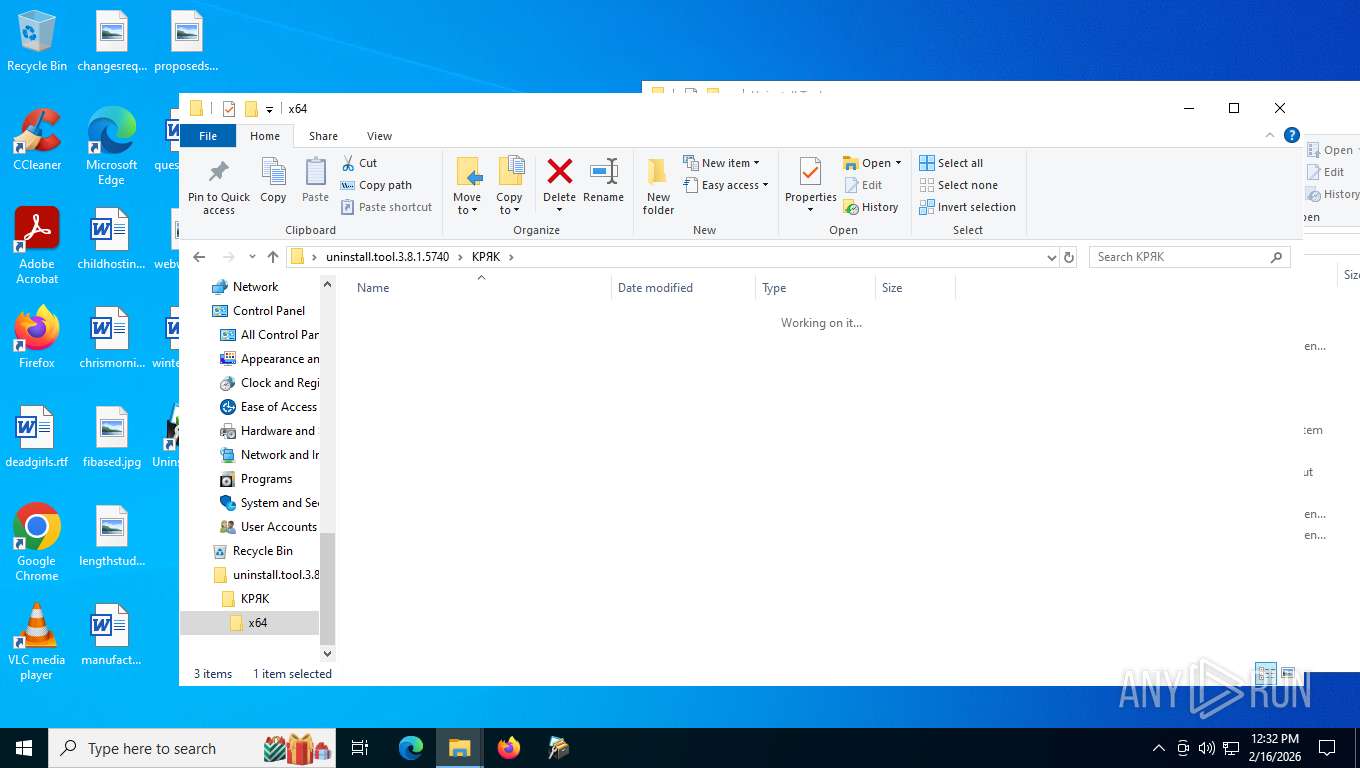The image size is (1360, 768).
Task: Show hidden system tray icons
Action: pos(1158,748)
